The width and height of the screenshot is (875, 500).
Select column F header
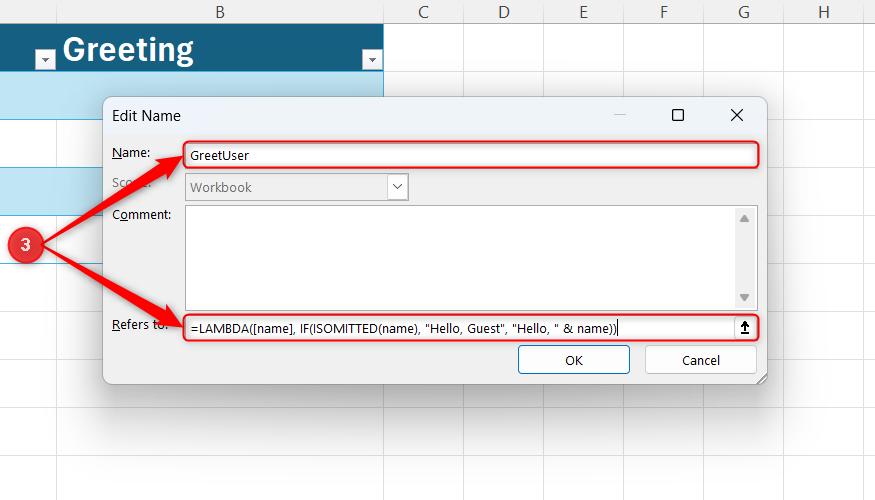[664, 12]
